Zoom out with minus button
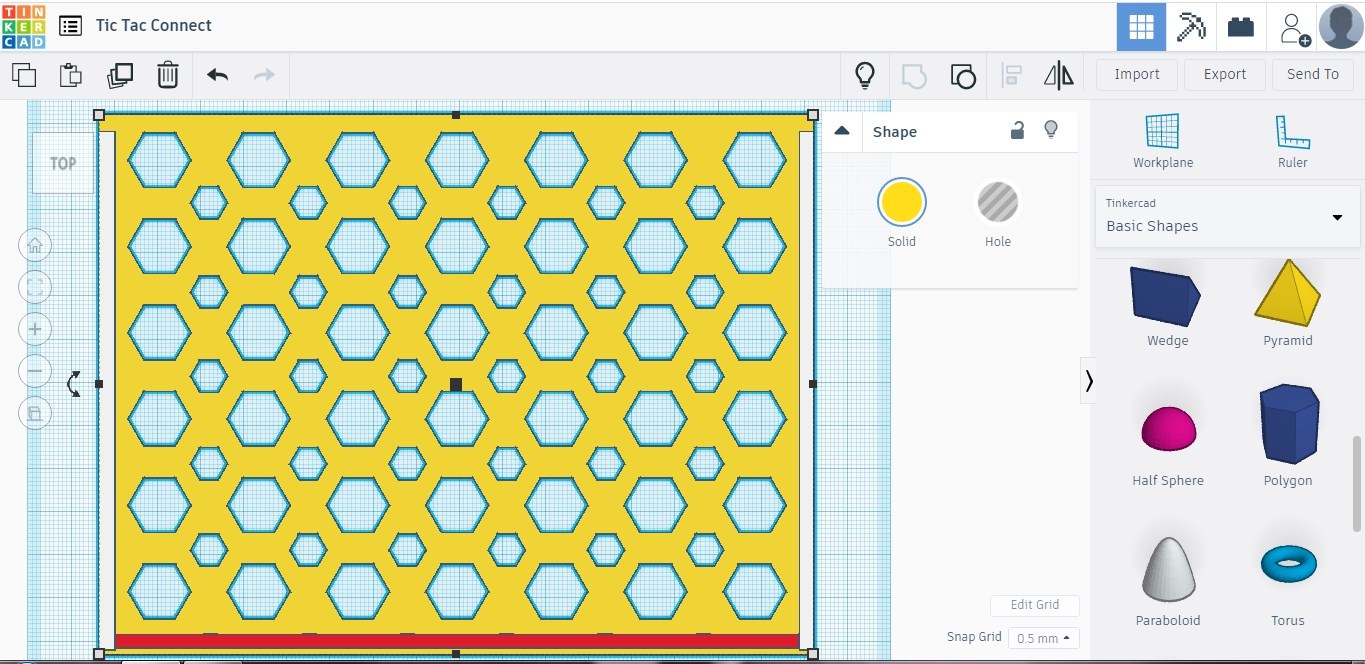Viewport: 1365px width, 664px height. point(35,371)
